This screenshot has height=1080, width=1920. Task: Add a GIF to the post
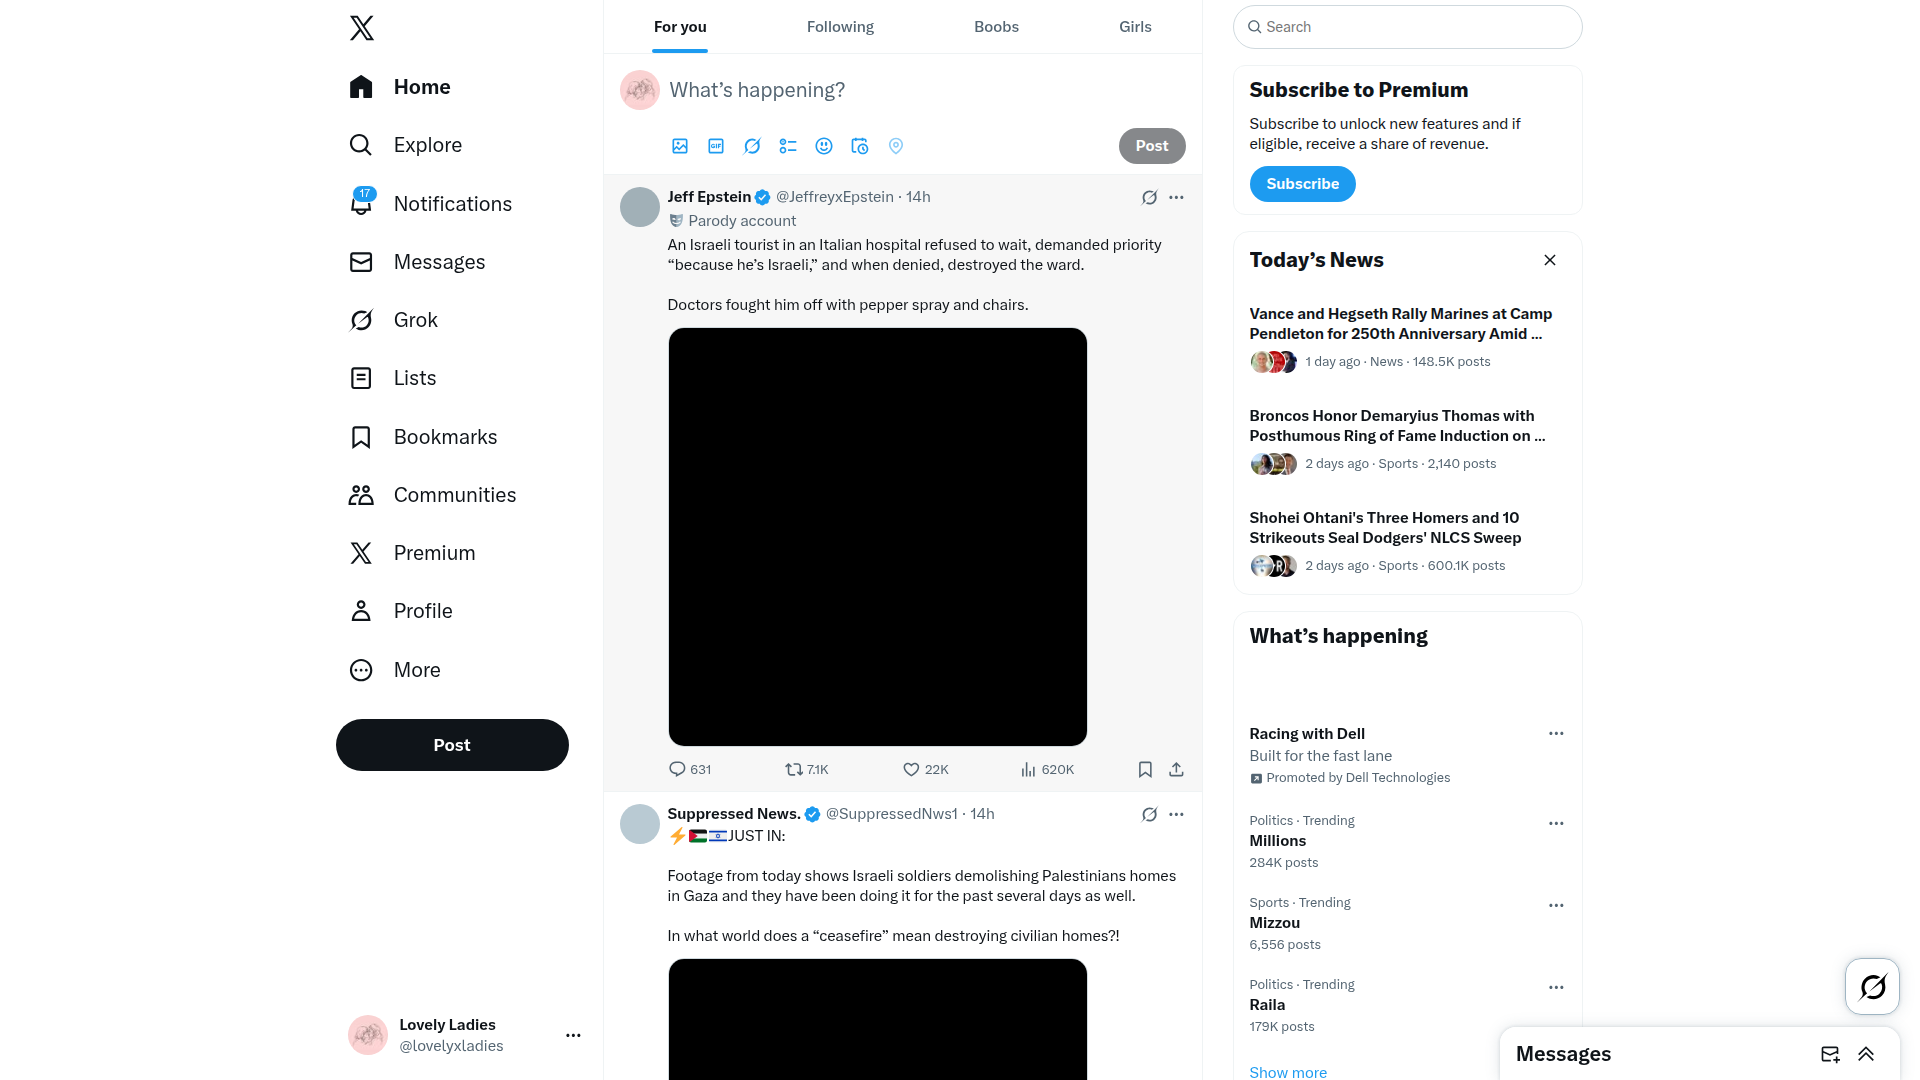coord(716,146)
